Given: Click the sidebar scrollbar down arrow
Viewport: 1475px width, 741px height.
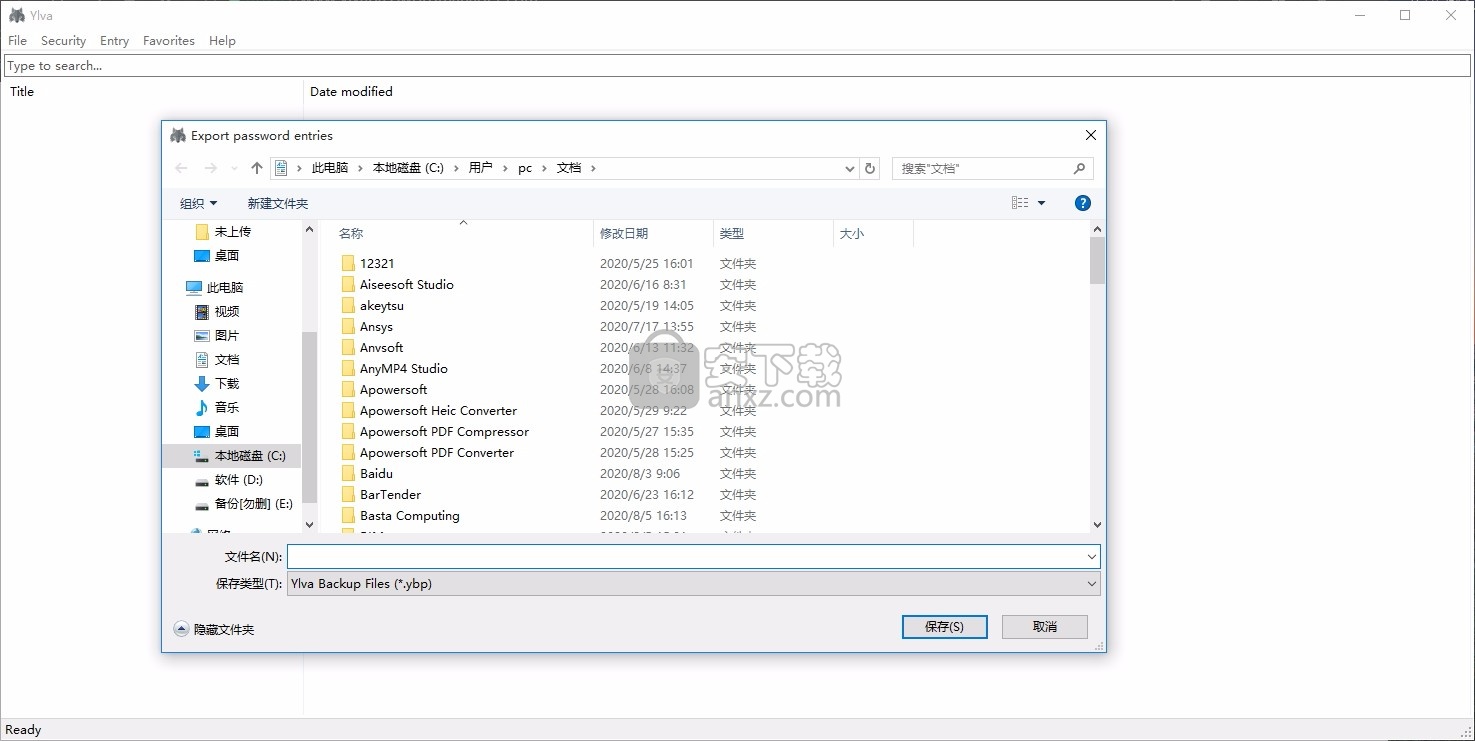Looking at the screenshot, I should (309, 524).
